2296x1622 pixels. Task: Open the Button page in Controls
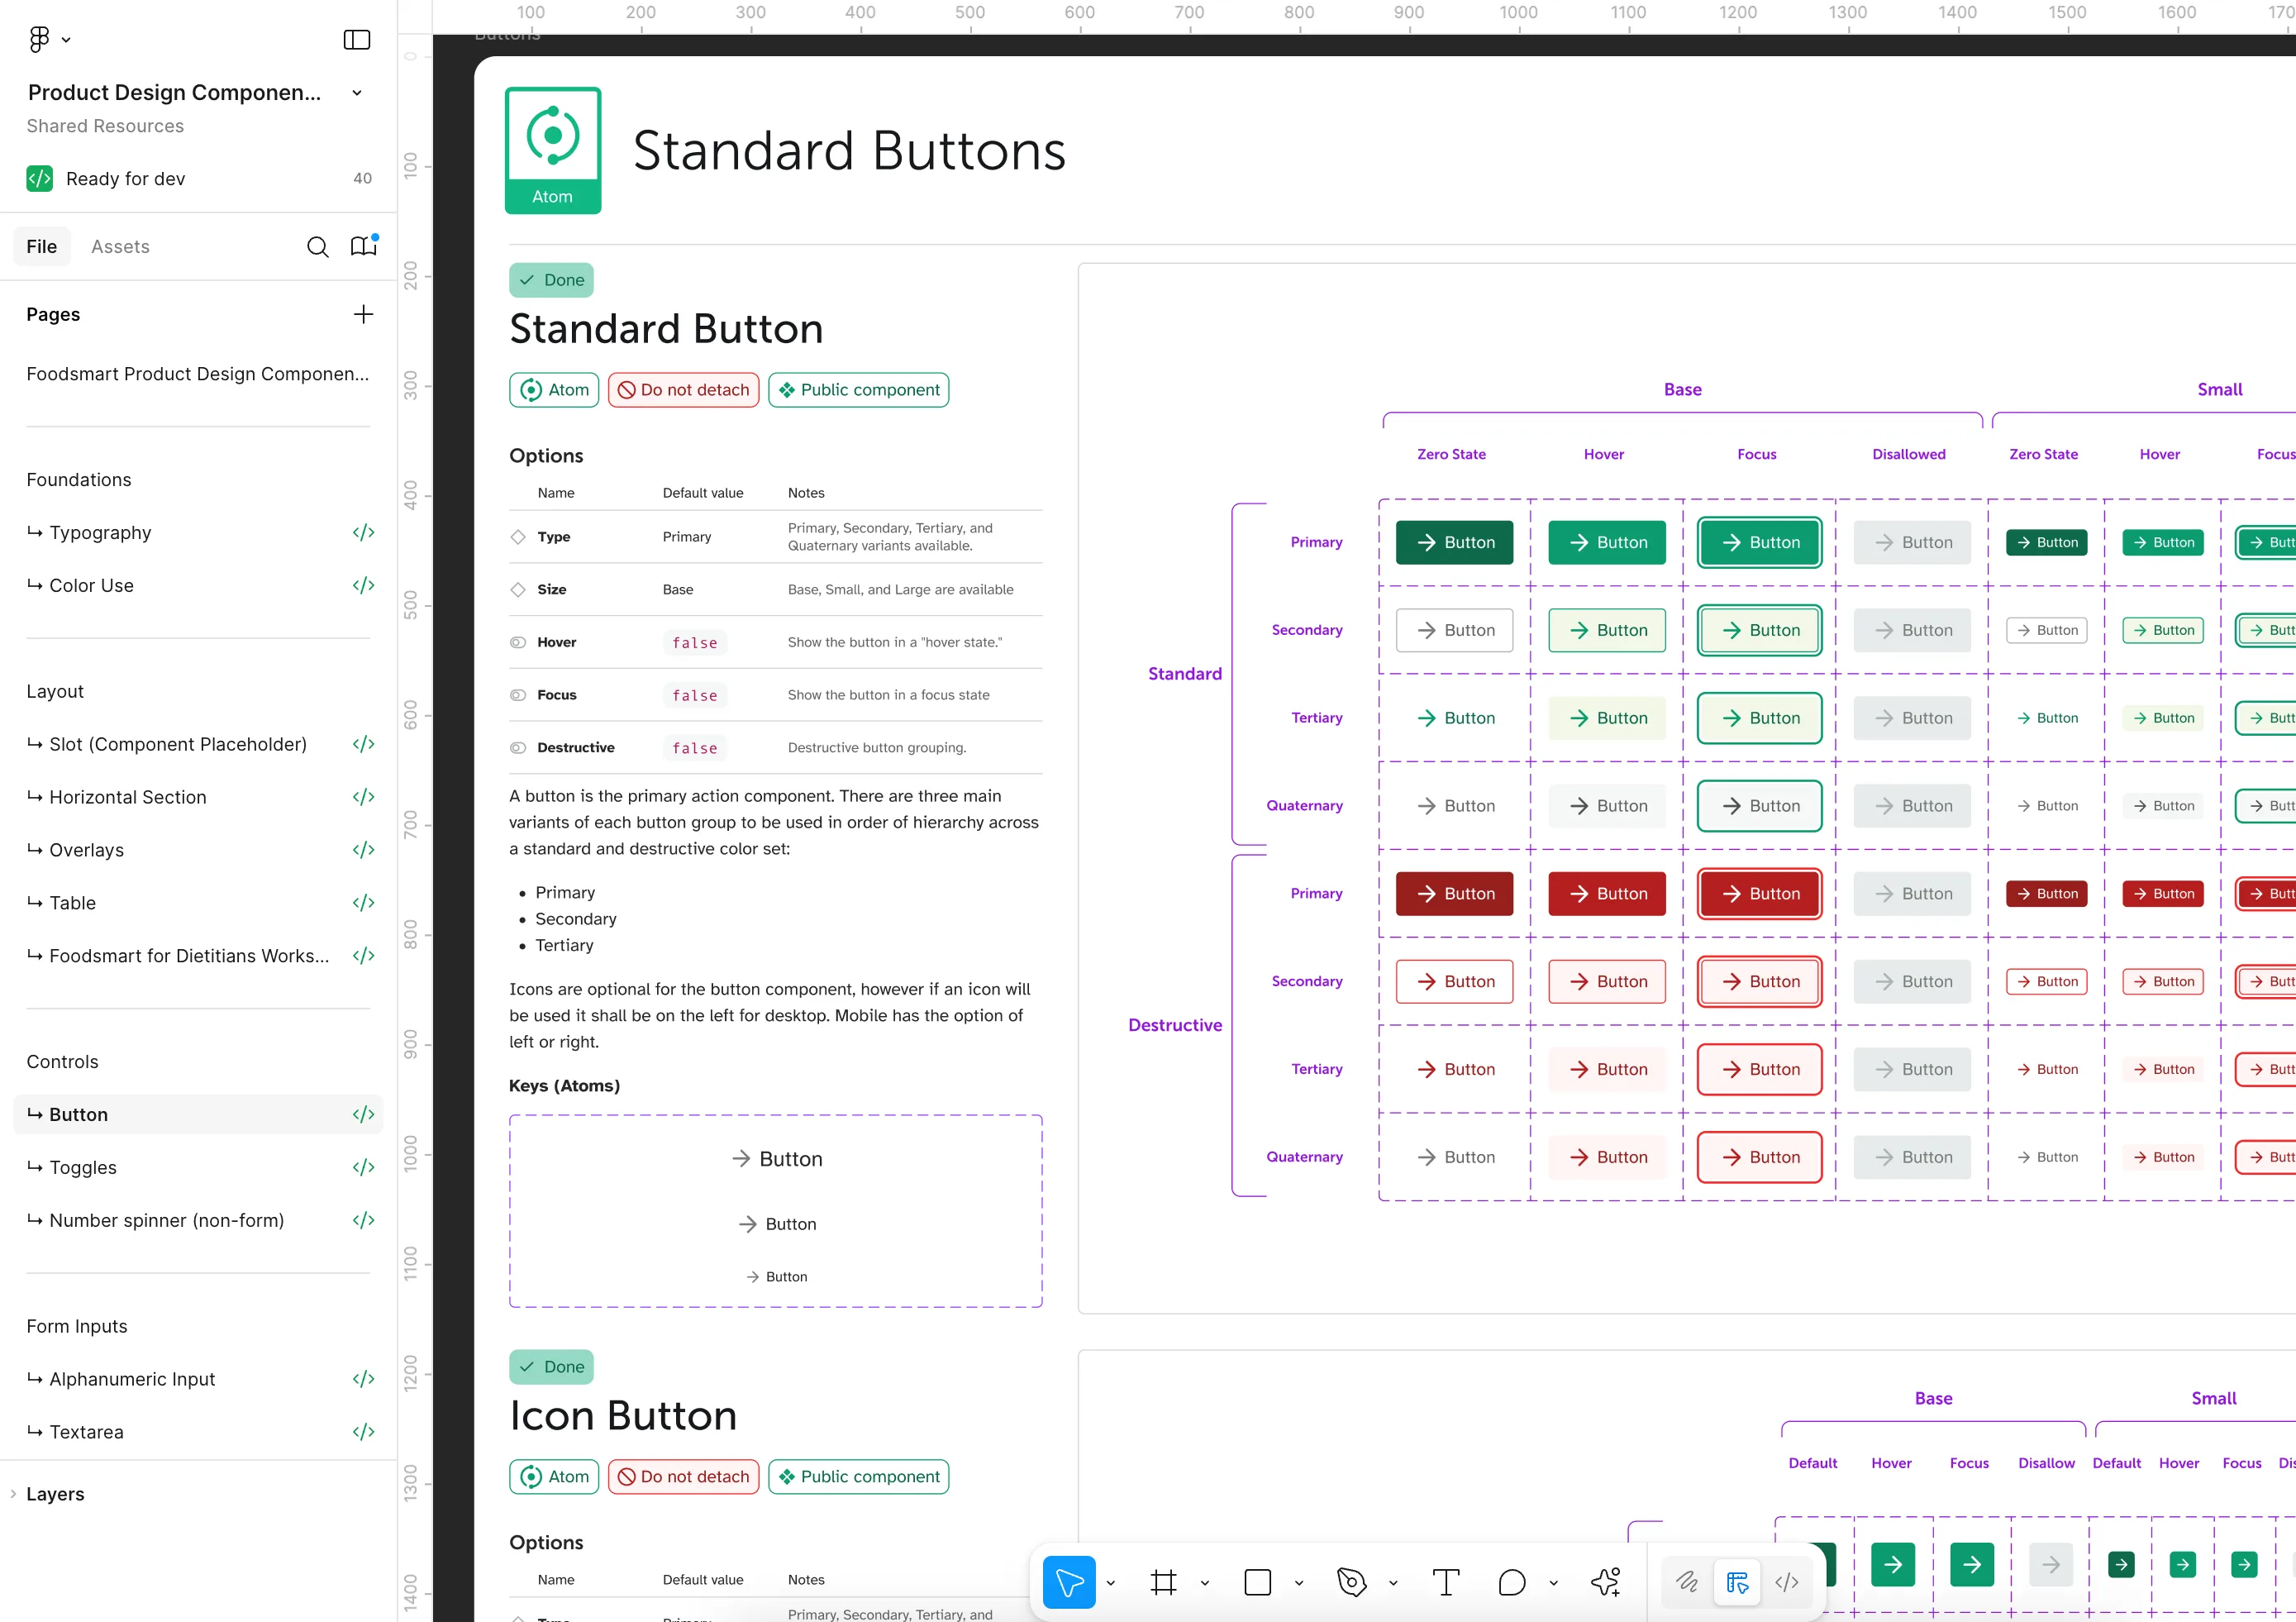coord(198,1115)
